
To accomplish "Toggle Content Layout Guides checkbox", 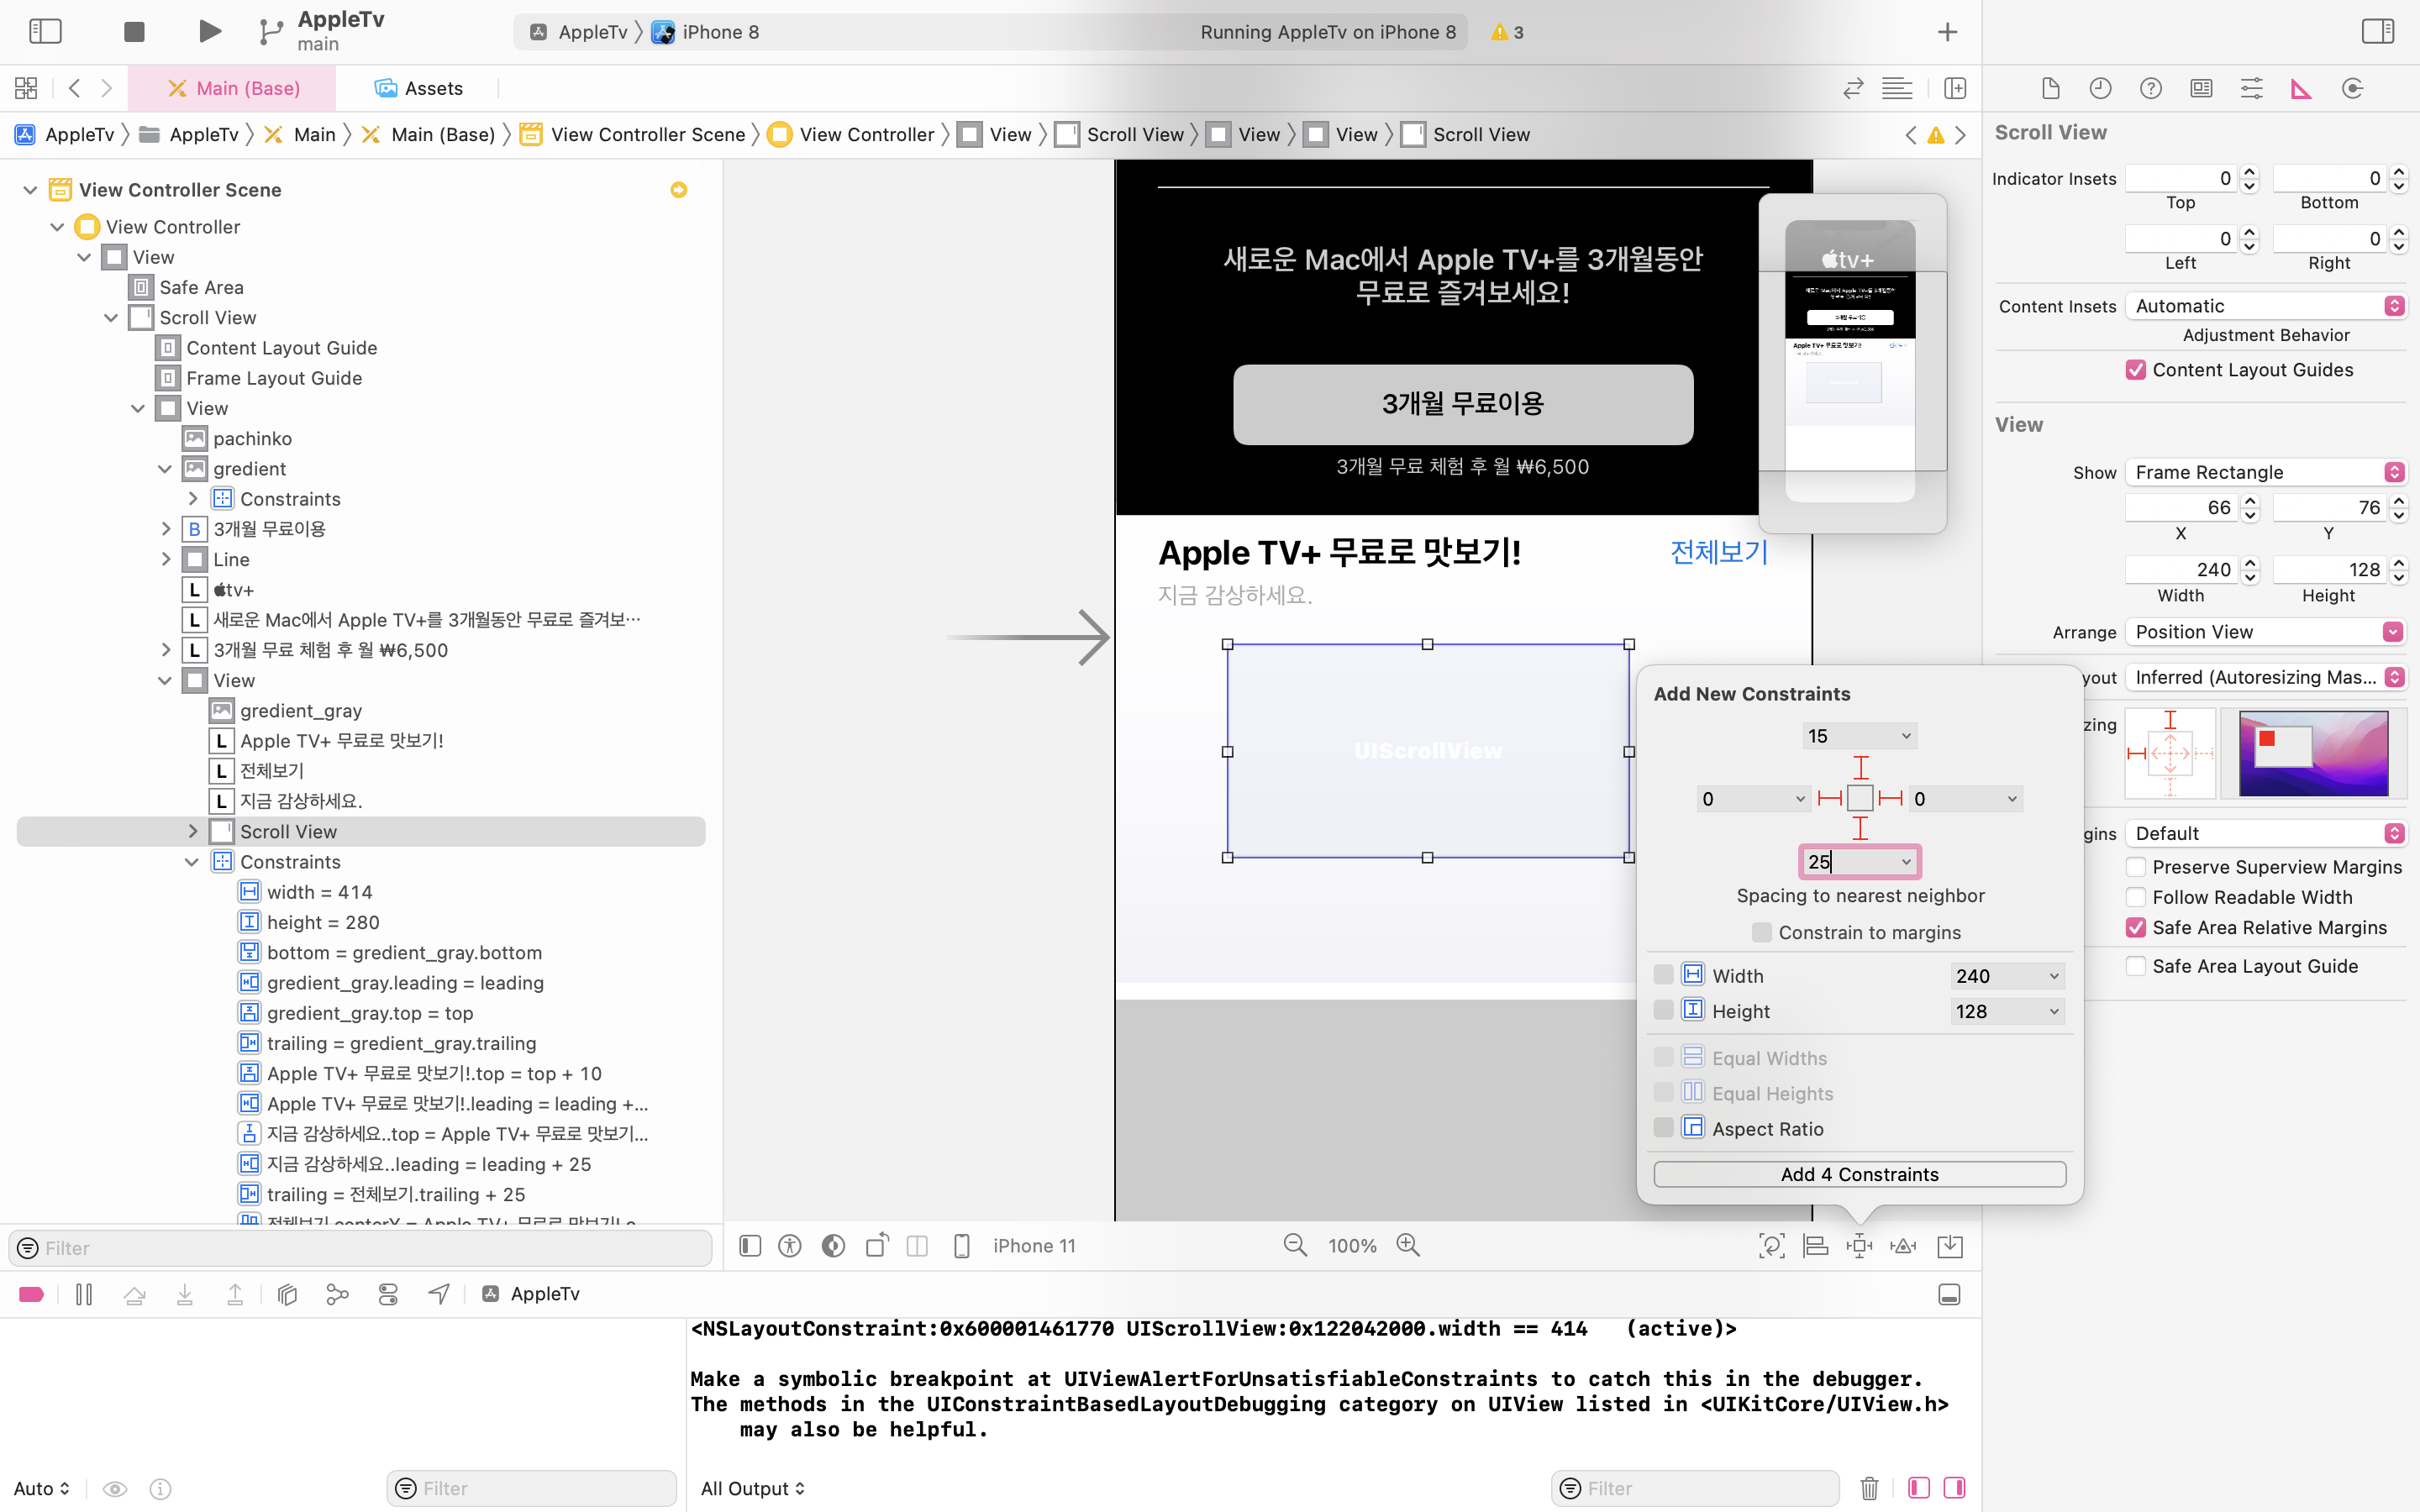I will coord(2135,370).
